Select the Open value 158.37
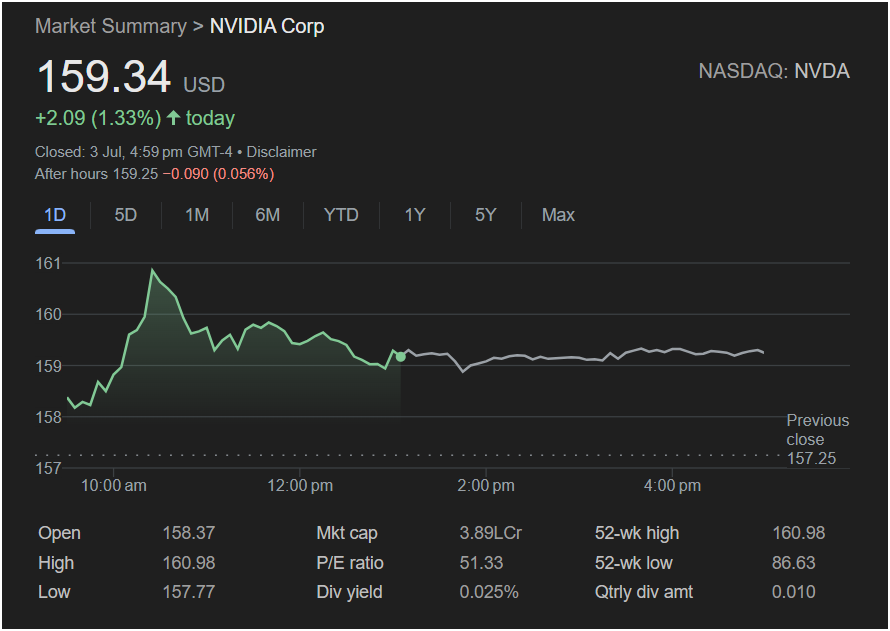 (189, 533)
